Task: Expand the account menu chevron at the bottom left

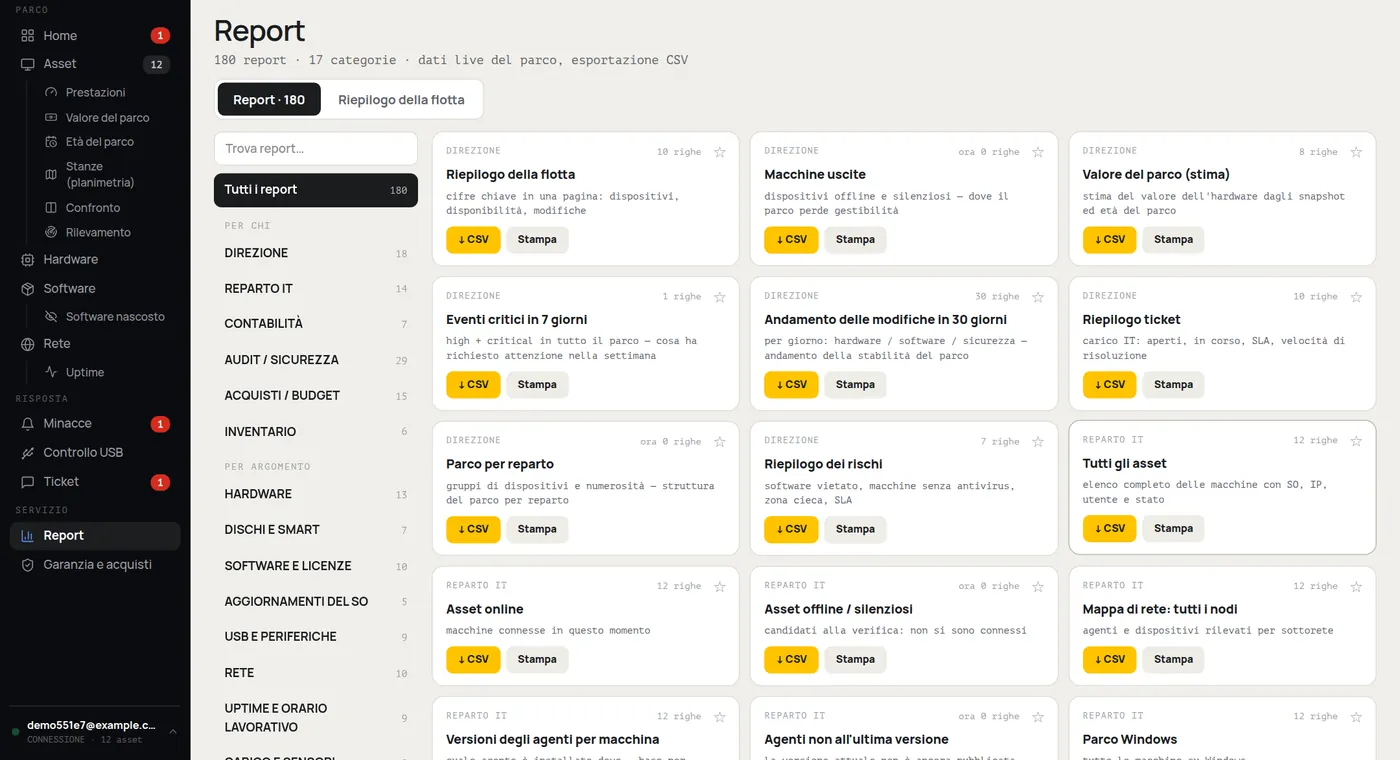Action: [173, 732]
